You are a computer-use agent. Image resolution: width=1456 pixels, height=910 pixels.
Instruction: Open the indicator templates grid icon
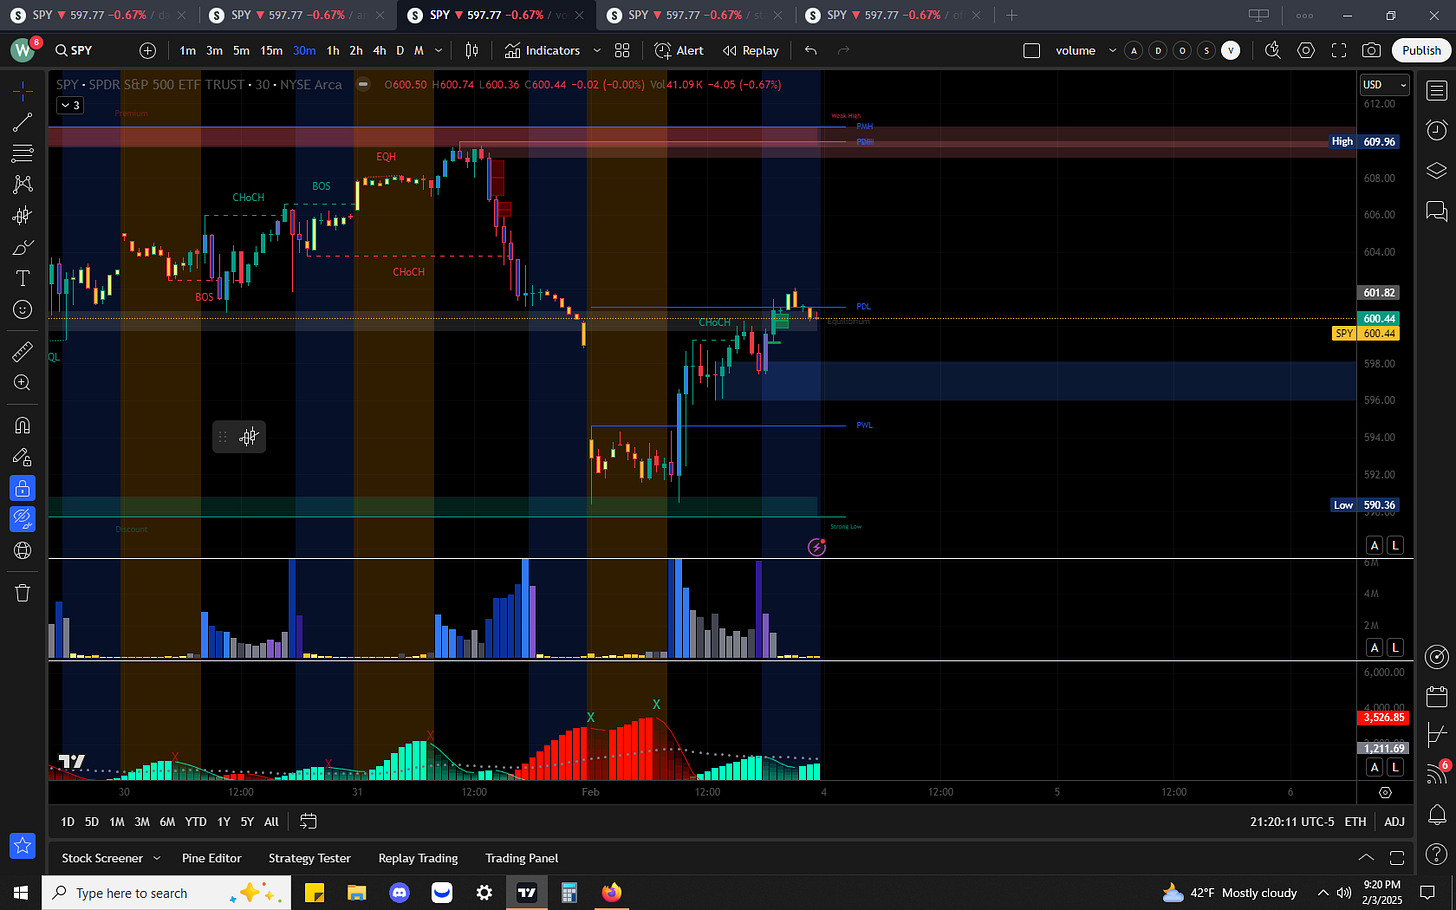tap(622, 50)
